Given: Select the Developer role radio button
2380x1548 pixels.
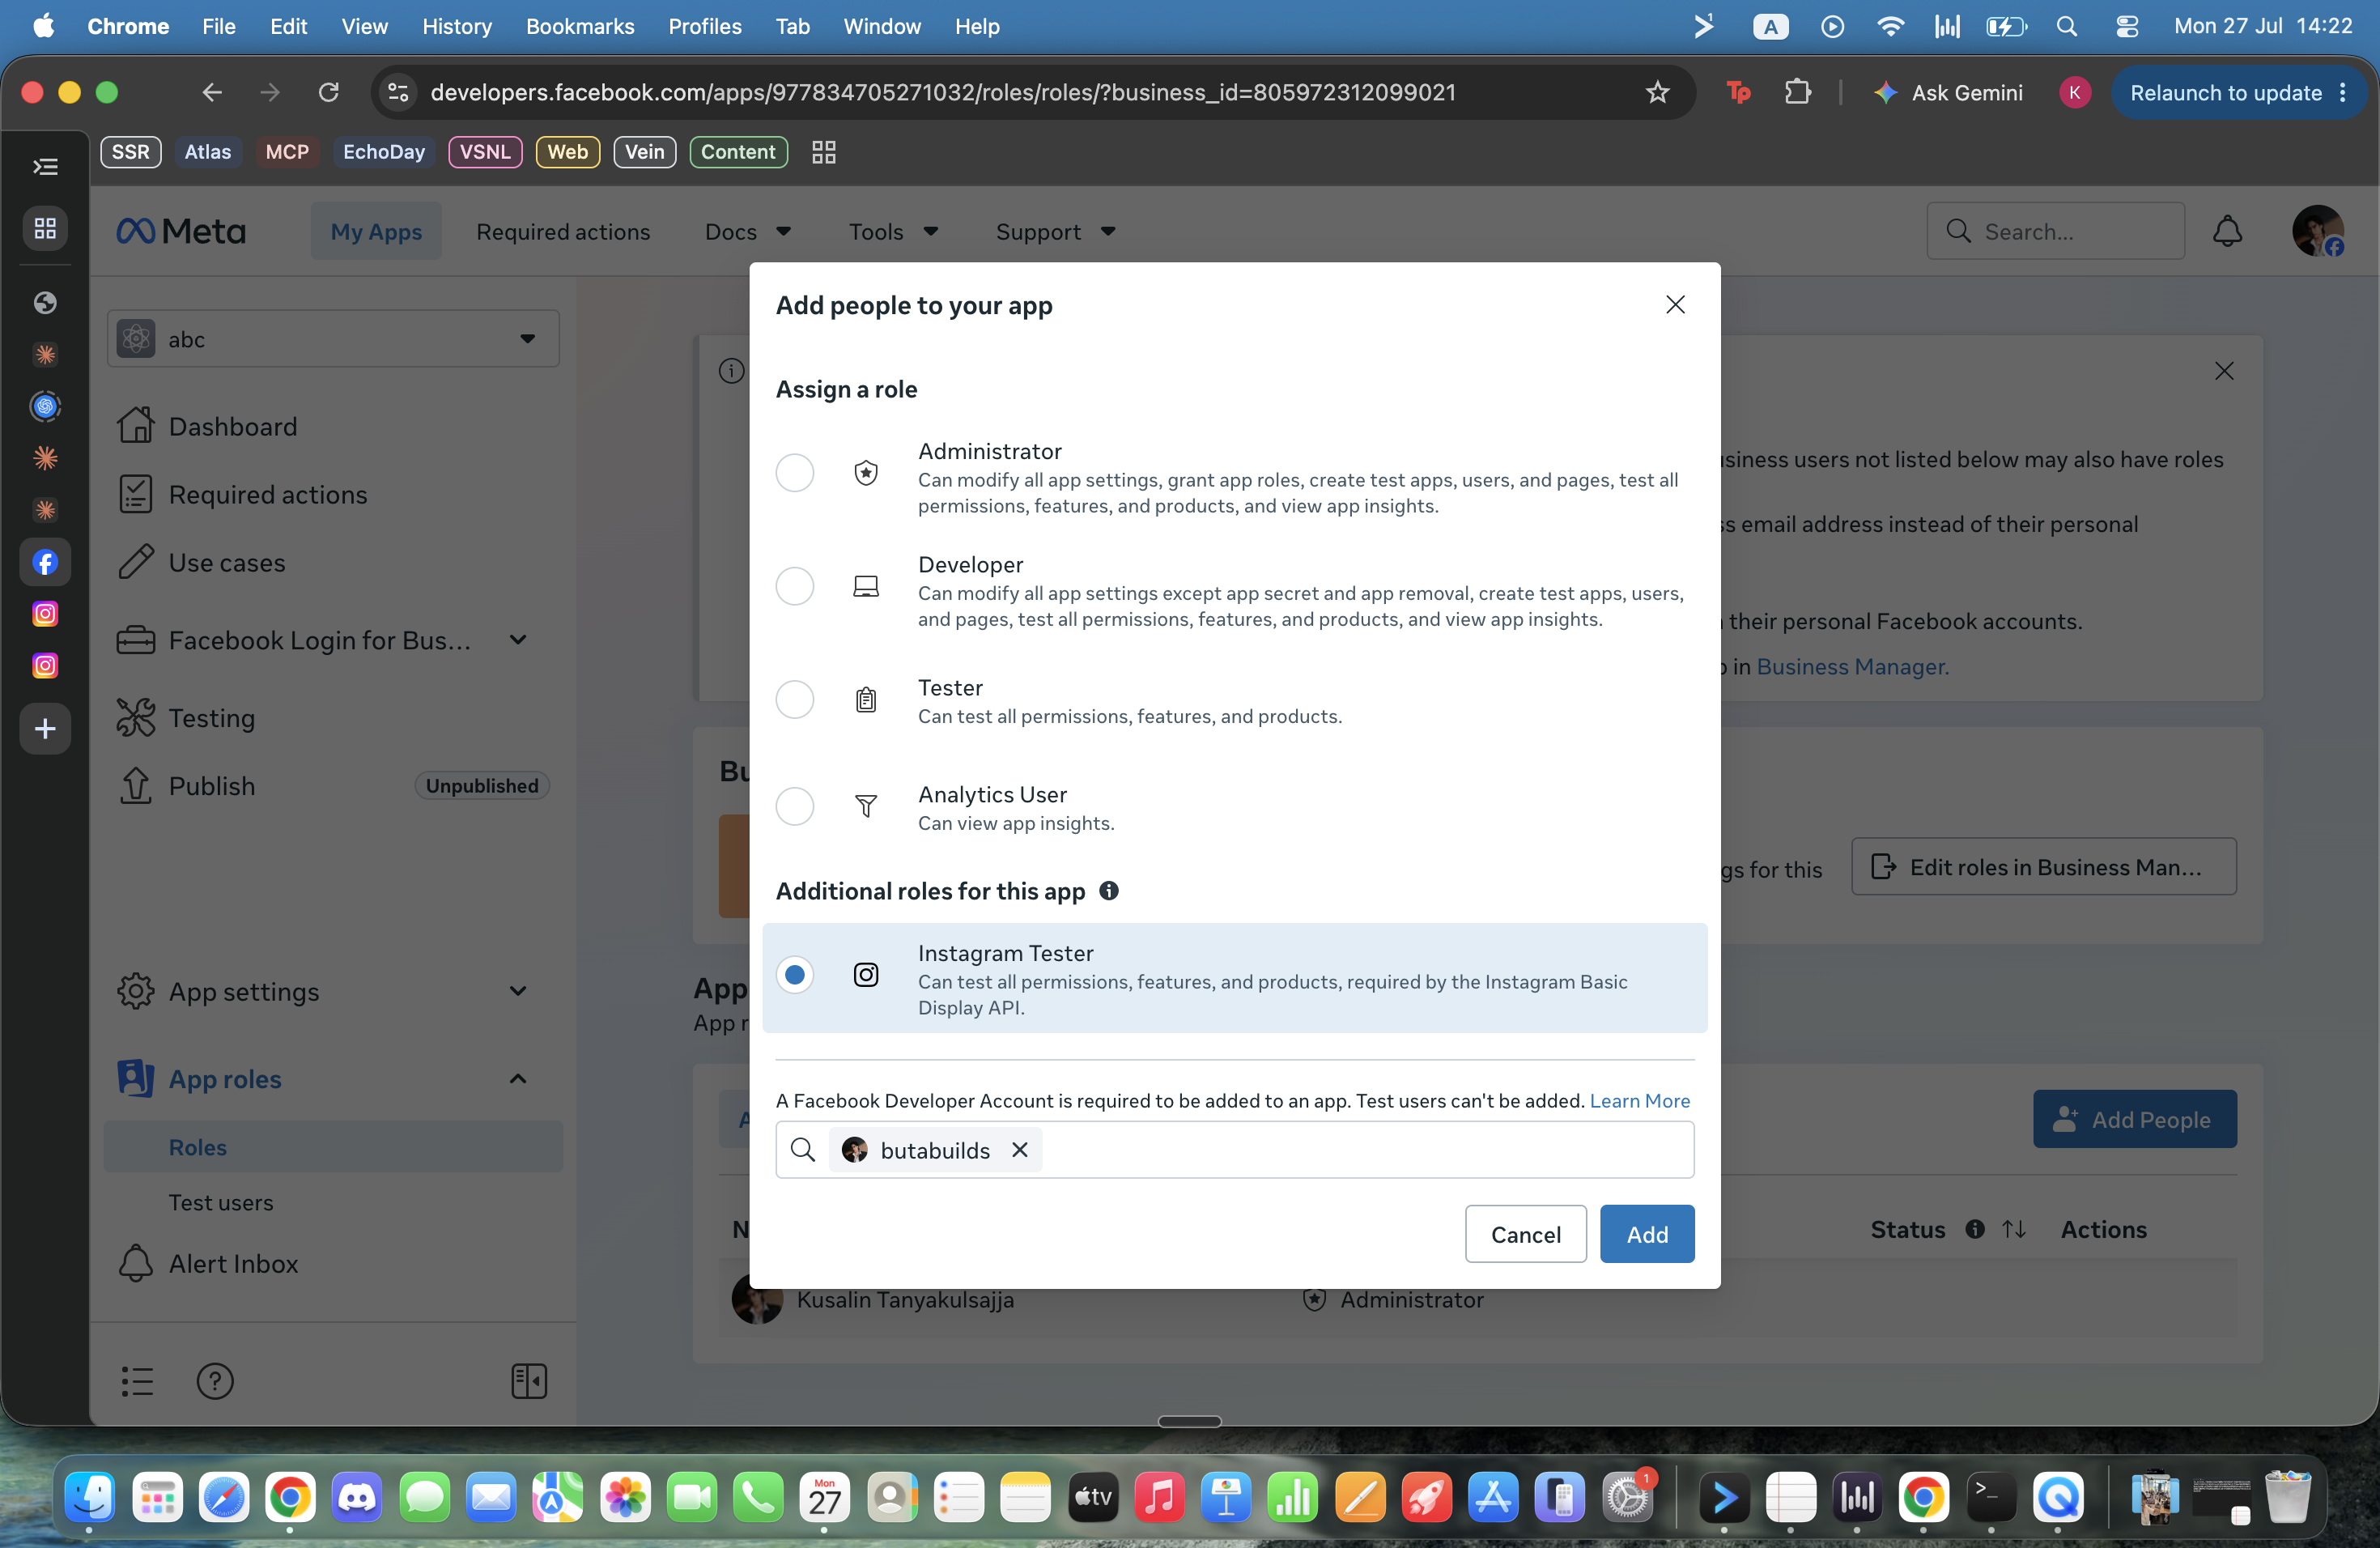Looking at the screenshot, I should pyautogui.click(x=794, y=586).
